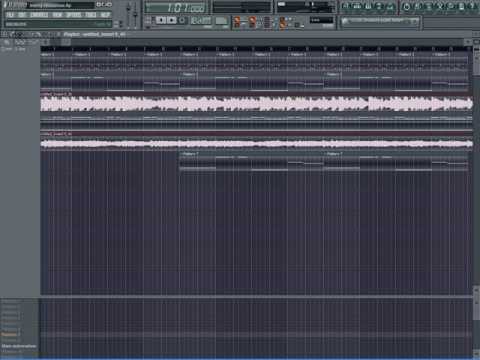Click the third shortcut icon in the view panel
480x360 pixels.
pyautogui.click(x=368, y=6)
